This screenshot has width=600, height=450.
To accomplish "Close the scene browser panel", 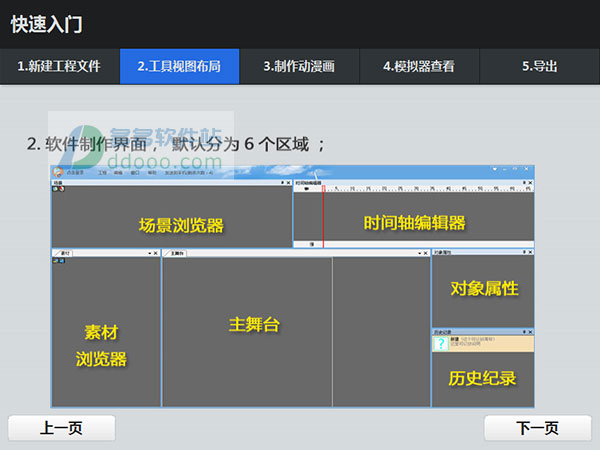I will click(288, 184).
